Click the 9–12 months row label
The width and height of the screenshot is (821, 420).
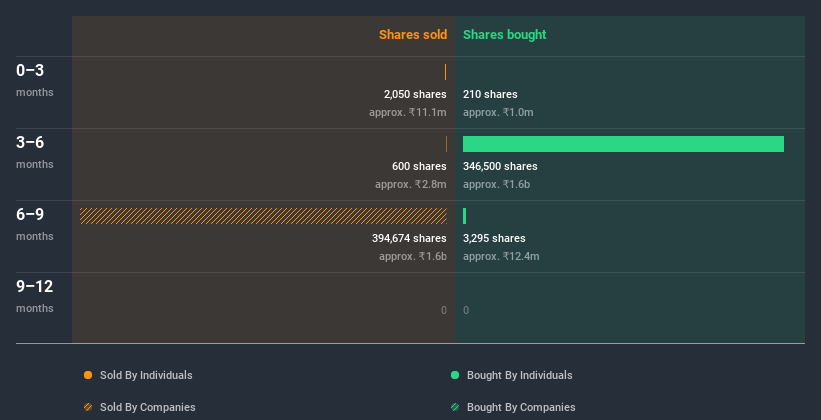pos(35,296)
